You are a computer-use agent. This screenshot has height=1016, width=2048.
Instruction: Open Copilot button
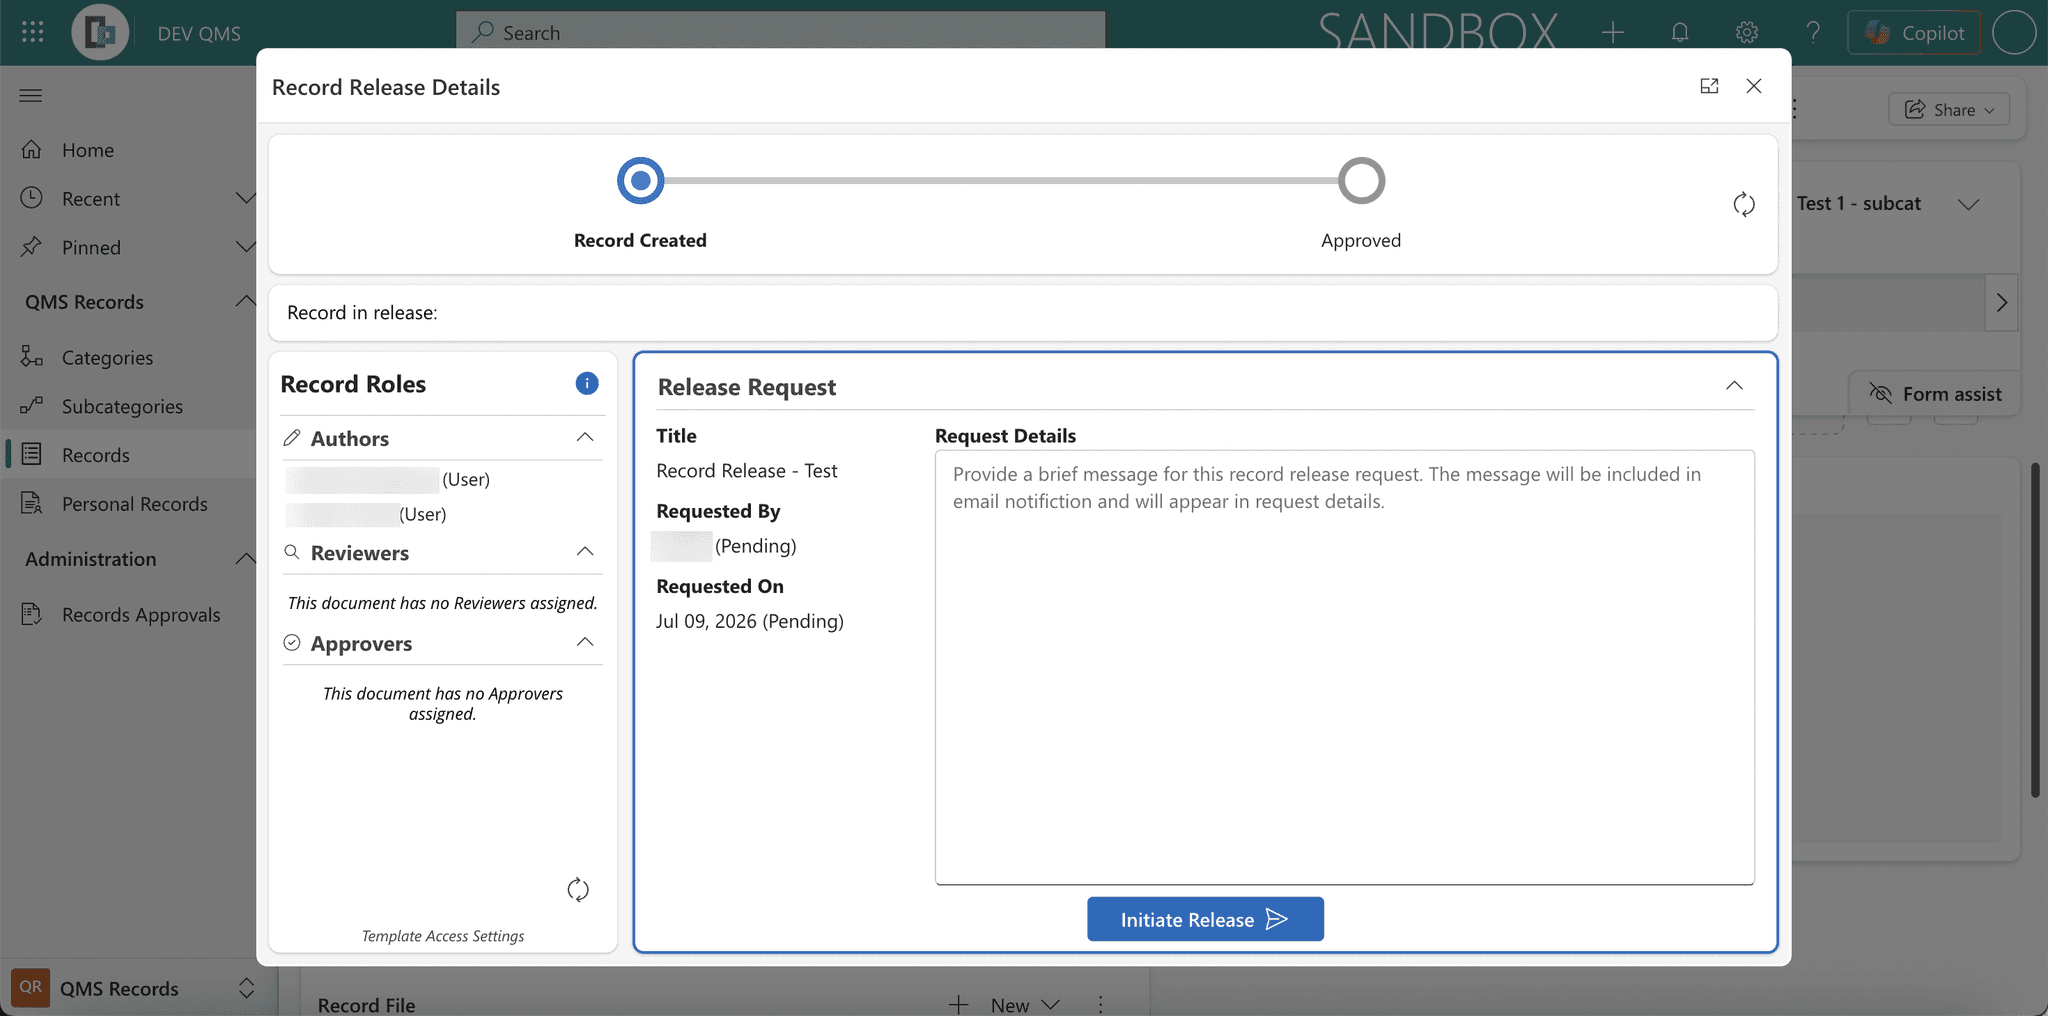click(x=1914, y=32)
